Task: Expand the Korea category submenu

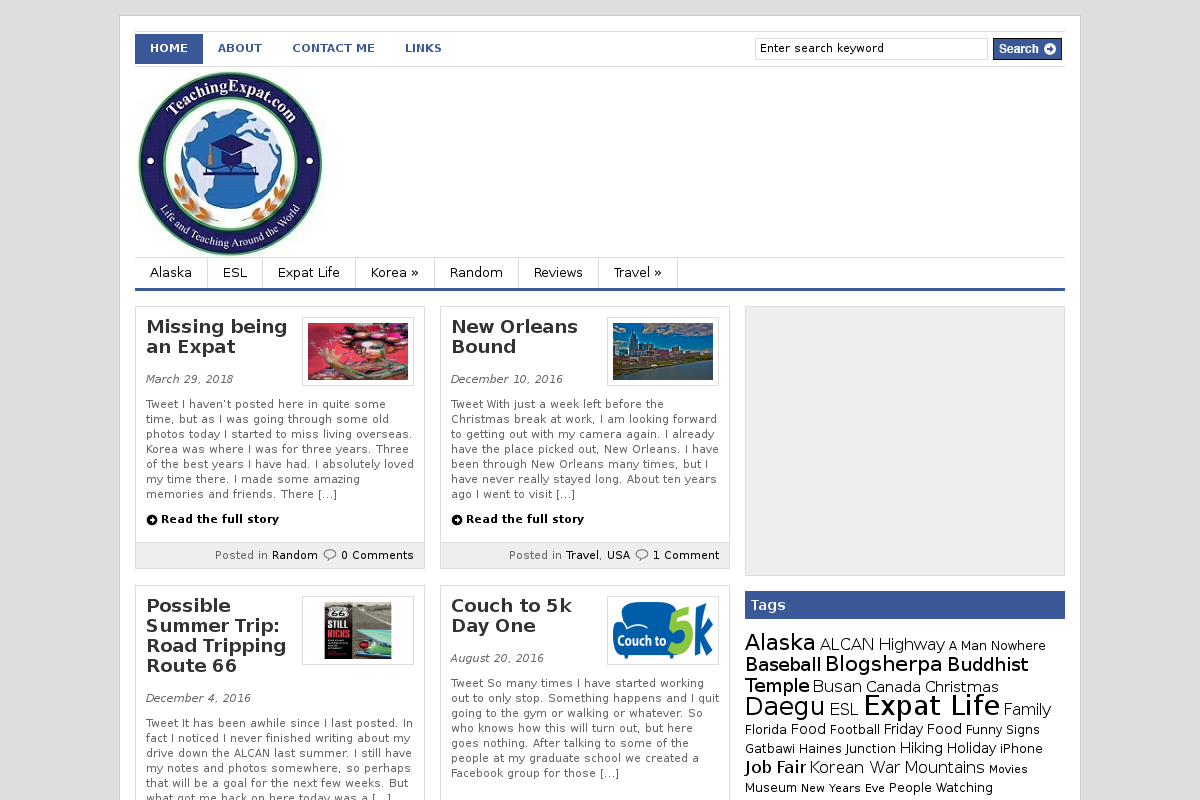Action: point(394,273)
